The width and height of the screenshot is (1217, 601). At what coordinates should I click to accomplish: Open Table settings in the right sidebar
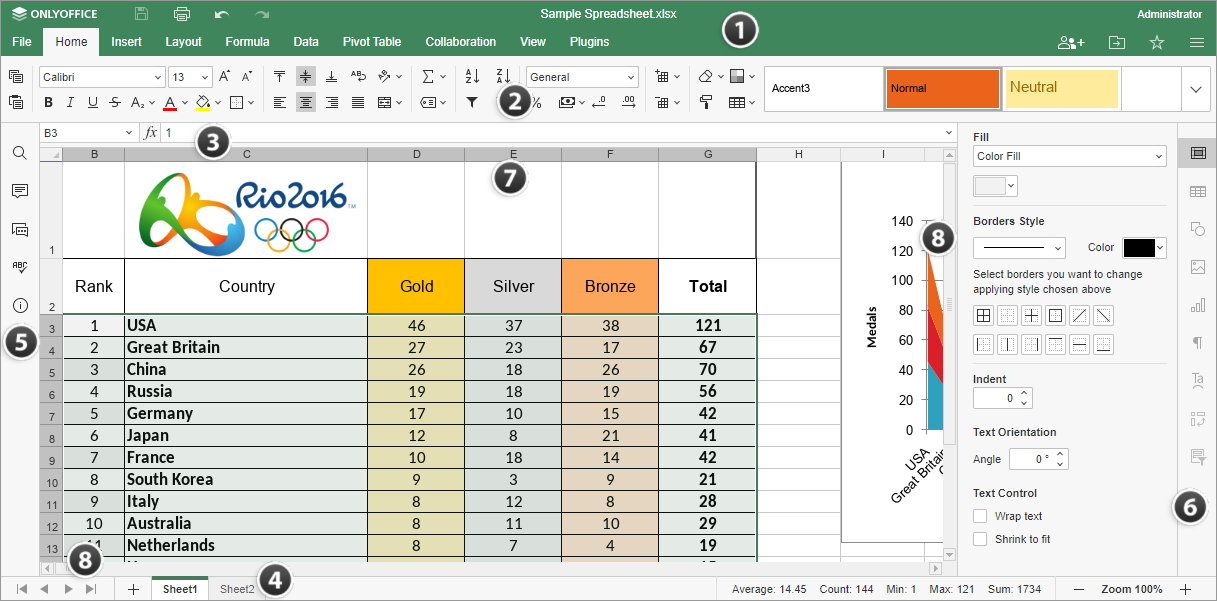1197,191
